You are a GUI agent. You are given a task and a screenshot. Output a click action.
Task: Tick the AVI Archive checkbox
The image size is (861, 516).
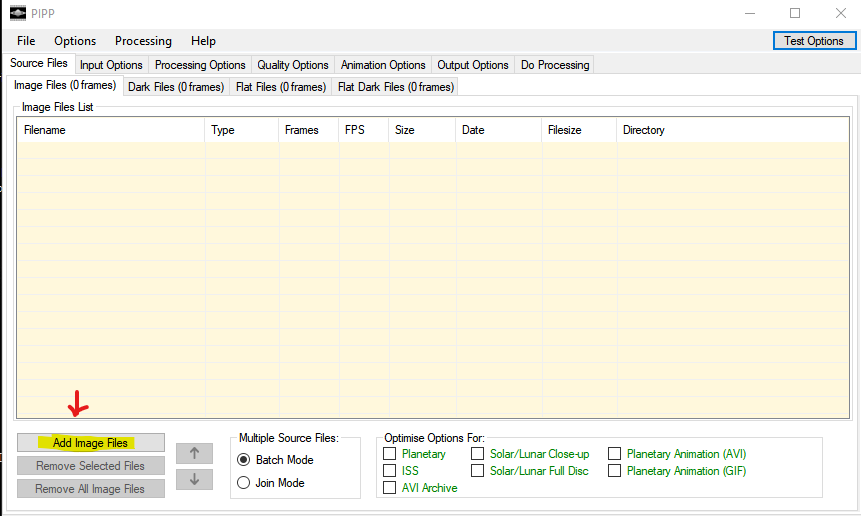(x=390, y=488)
